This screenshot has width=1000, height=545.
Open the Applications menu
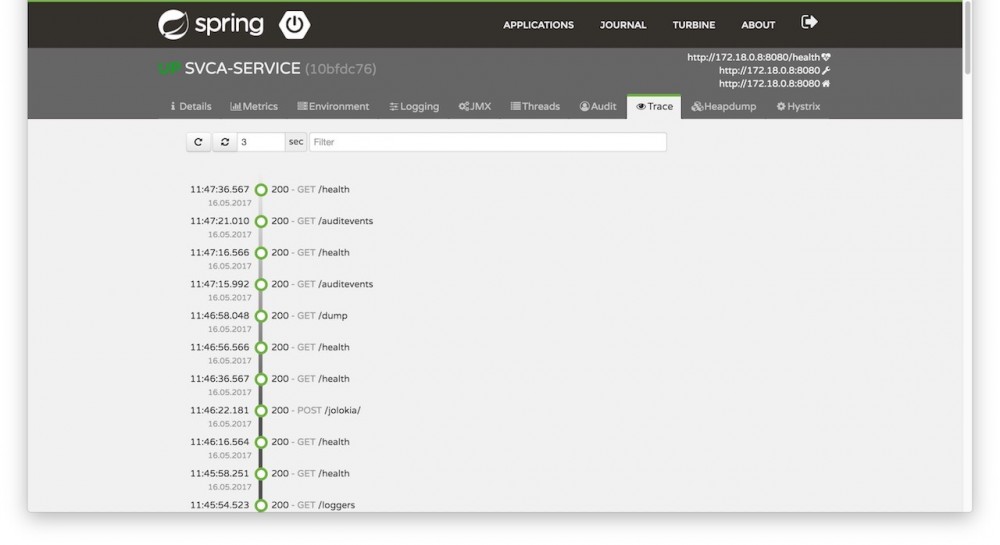[538, 25]
